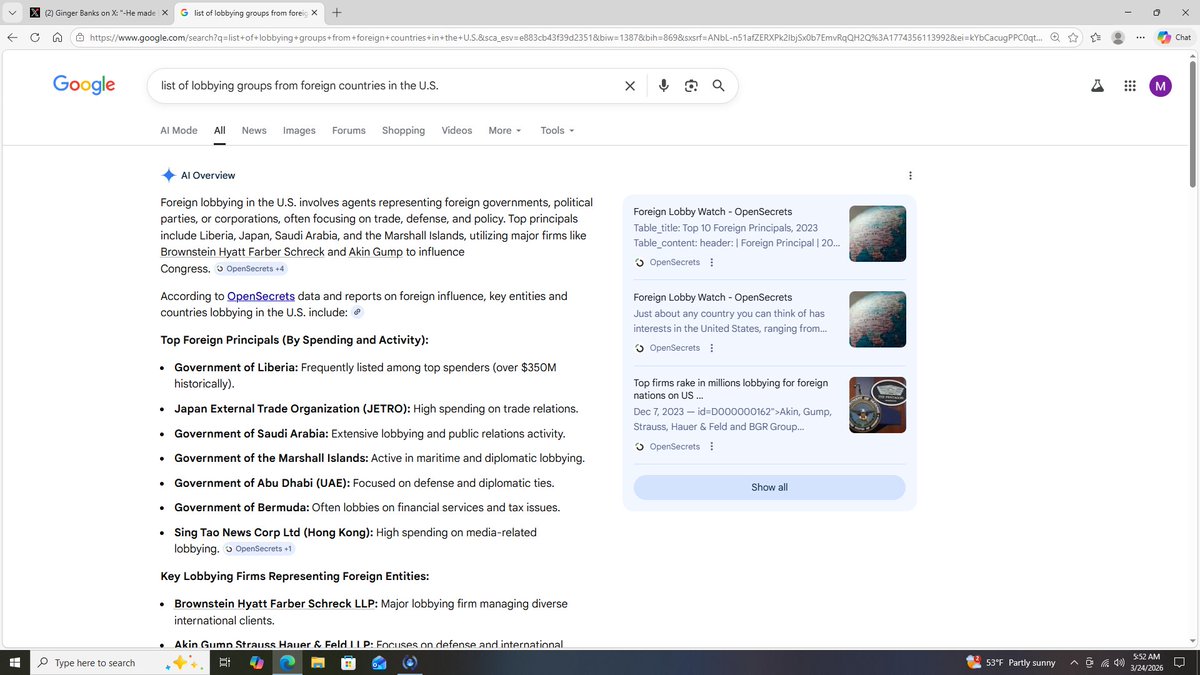The height and width of the screenshot is (675, 1200).
Task: Open File Explorer from the taskbar
Action: (317, 662)
